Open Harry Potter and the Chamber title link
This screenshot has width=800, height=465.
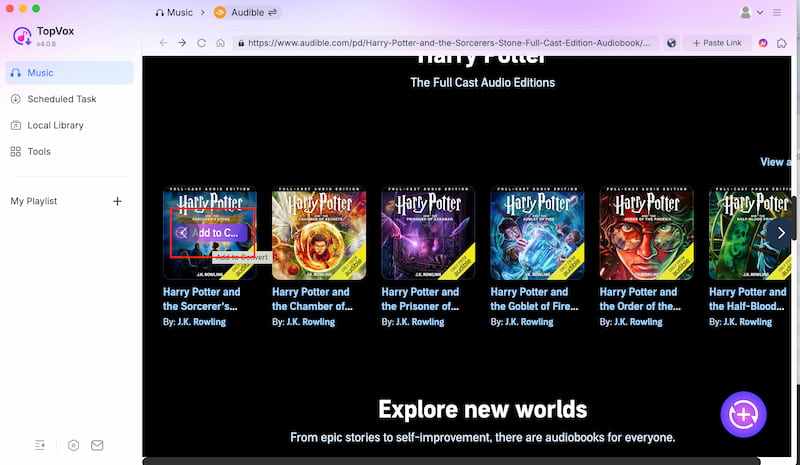point(312,299)
